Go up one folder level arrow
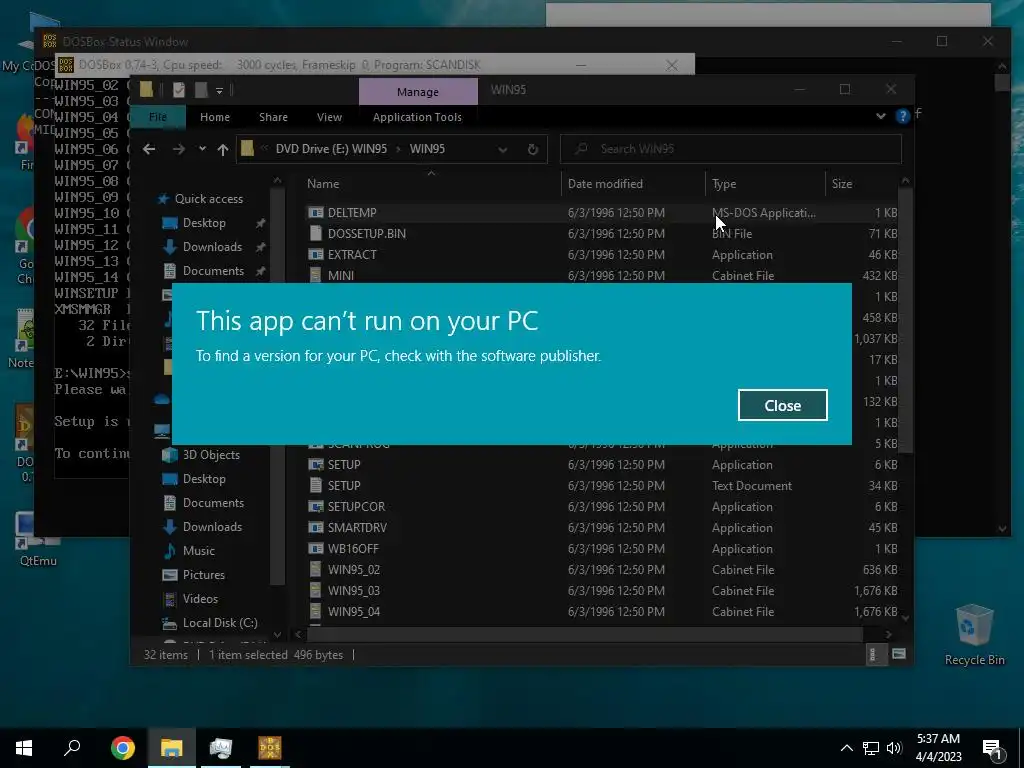Image resolution: width=1024 pixels, height=768 pixels. (x=223, y=150)
